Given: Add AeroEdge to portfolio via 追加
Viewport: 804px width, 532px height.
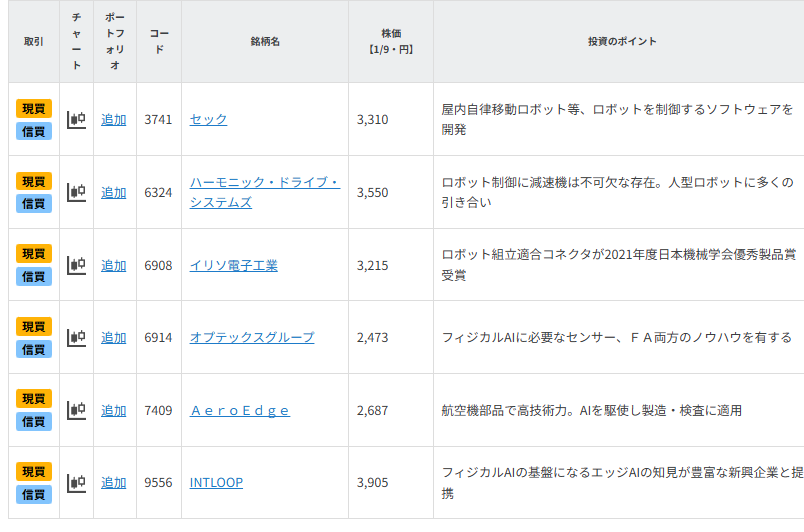Looking at the screenshot, I should coord(113,411).
